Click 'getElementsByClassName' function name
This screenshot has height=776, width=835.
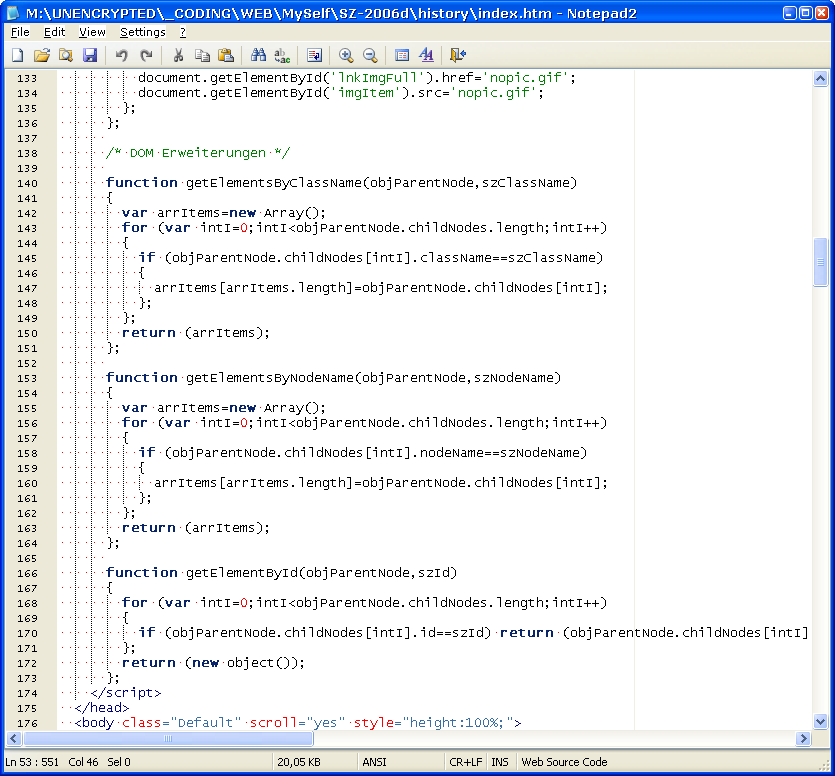point(274,183)
